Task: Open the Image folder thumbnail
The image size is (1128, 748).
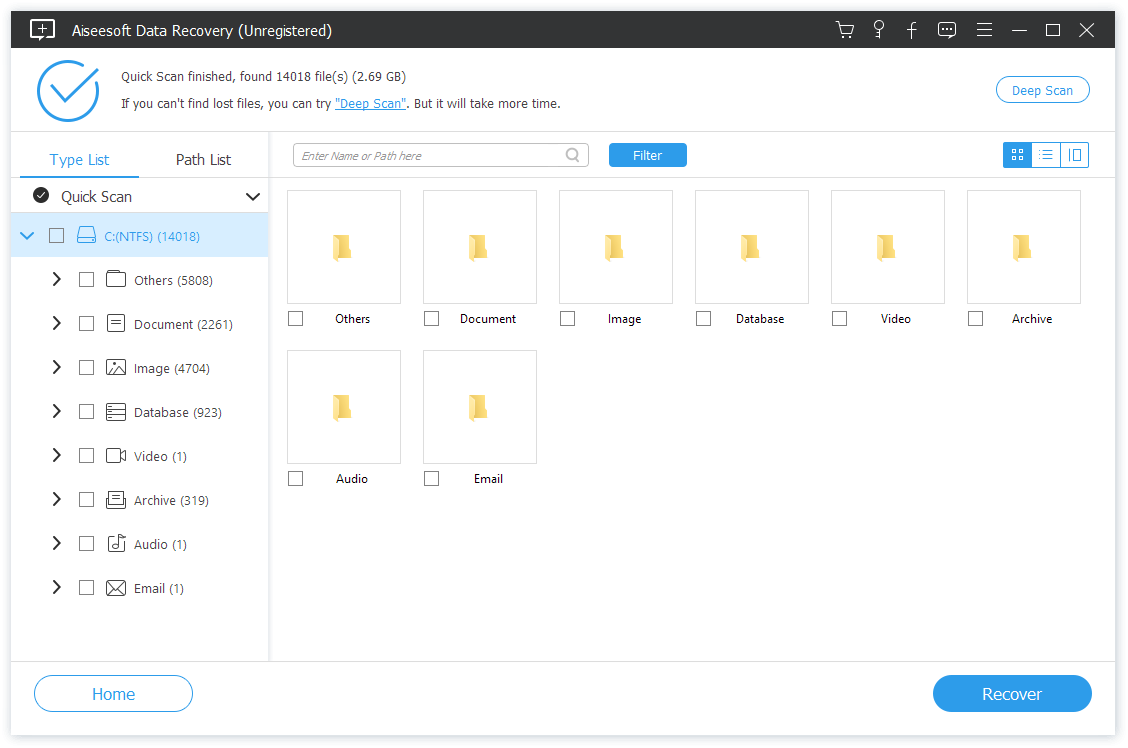Action: 616,247
